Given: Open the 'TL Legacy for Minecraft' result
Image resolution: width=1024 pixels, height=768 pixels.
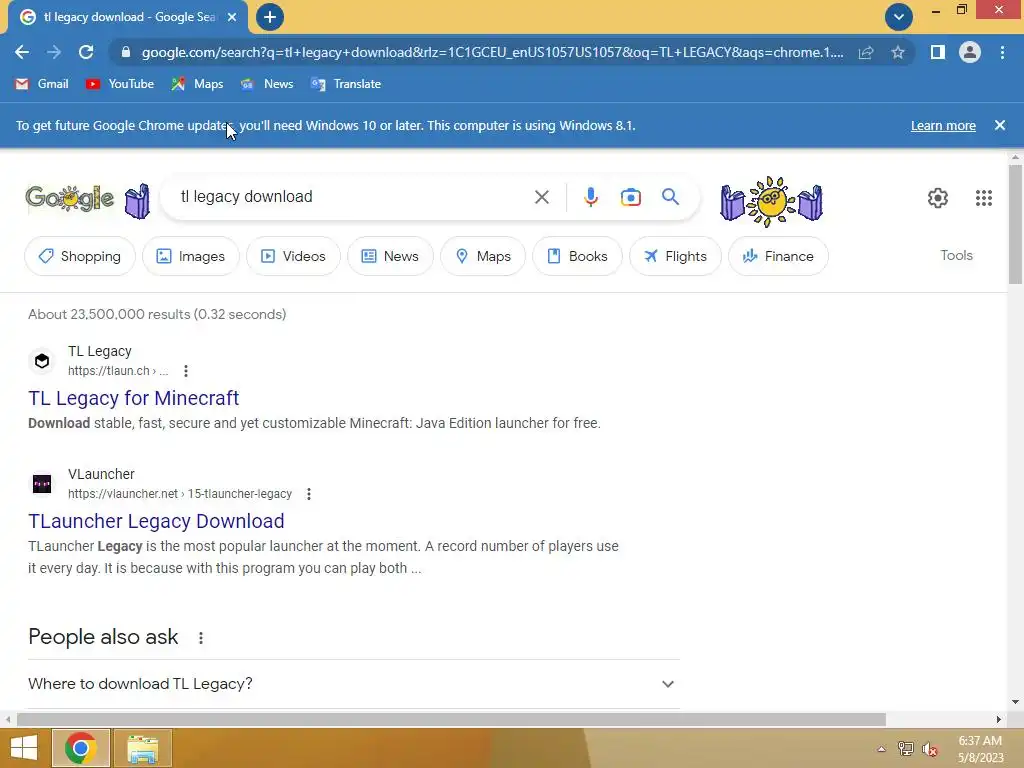Looking at the screenshot, I should point(133,398).
